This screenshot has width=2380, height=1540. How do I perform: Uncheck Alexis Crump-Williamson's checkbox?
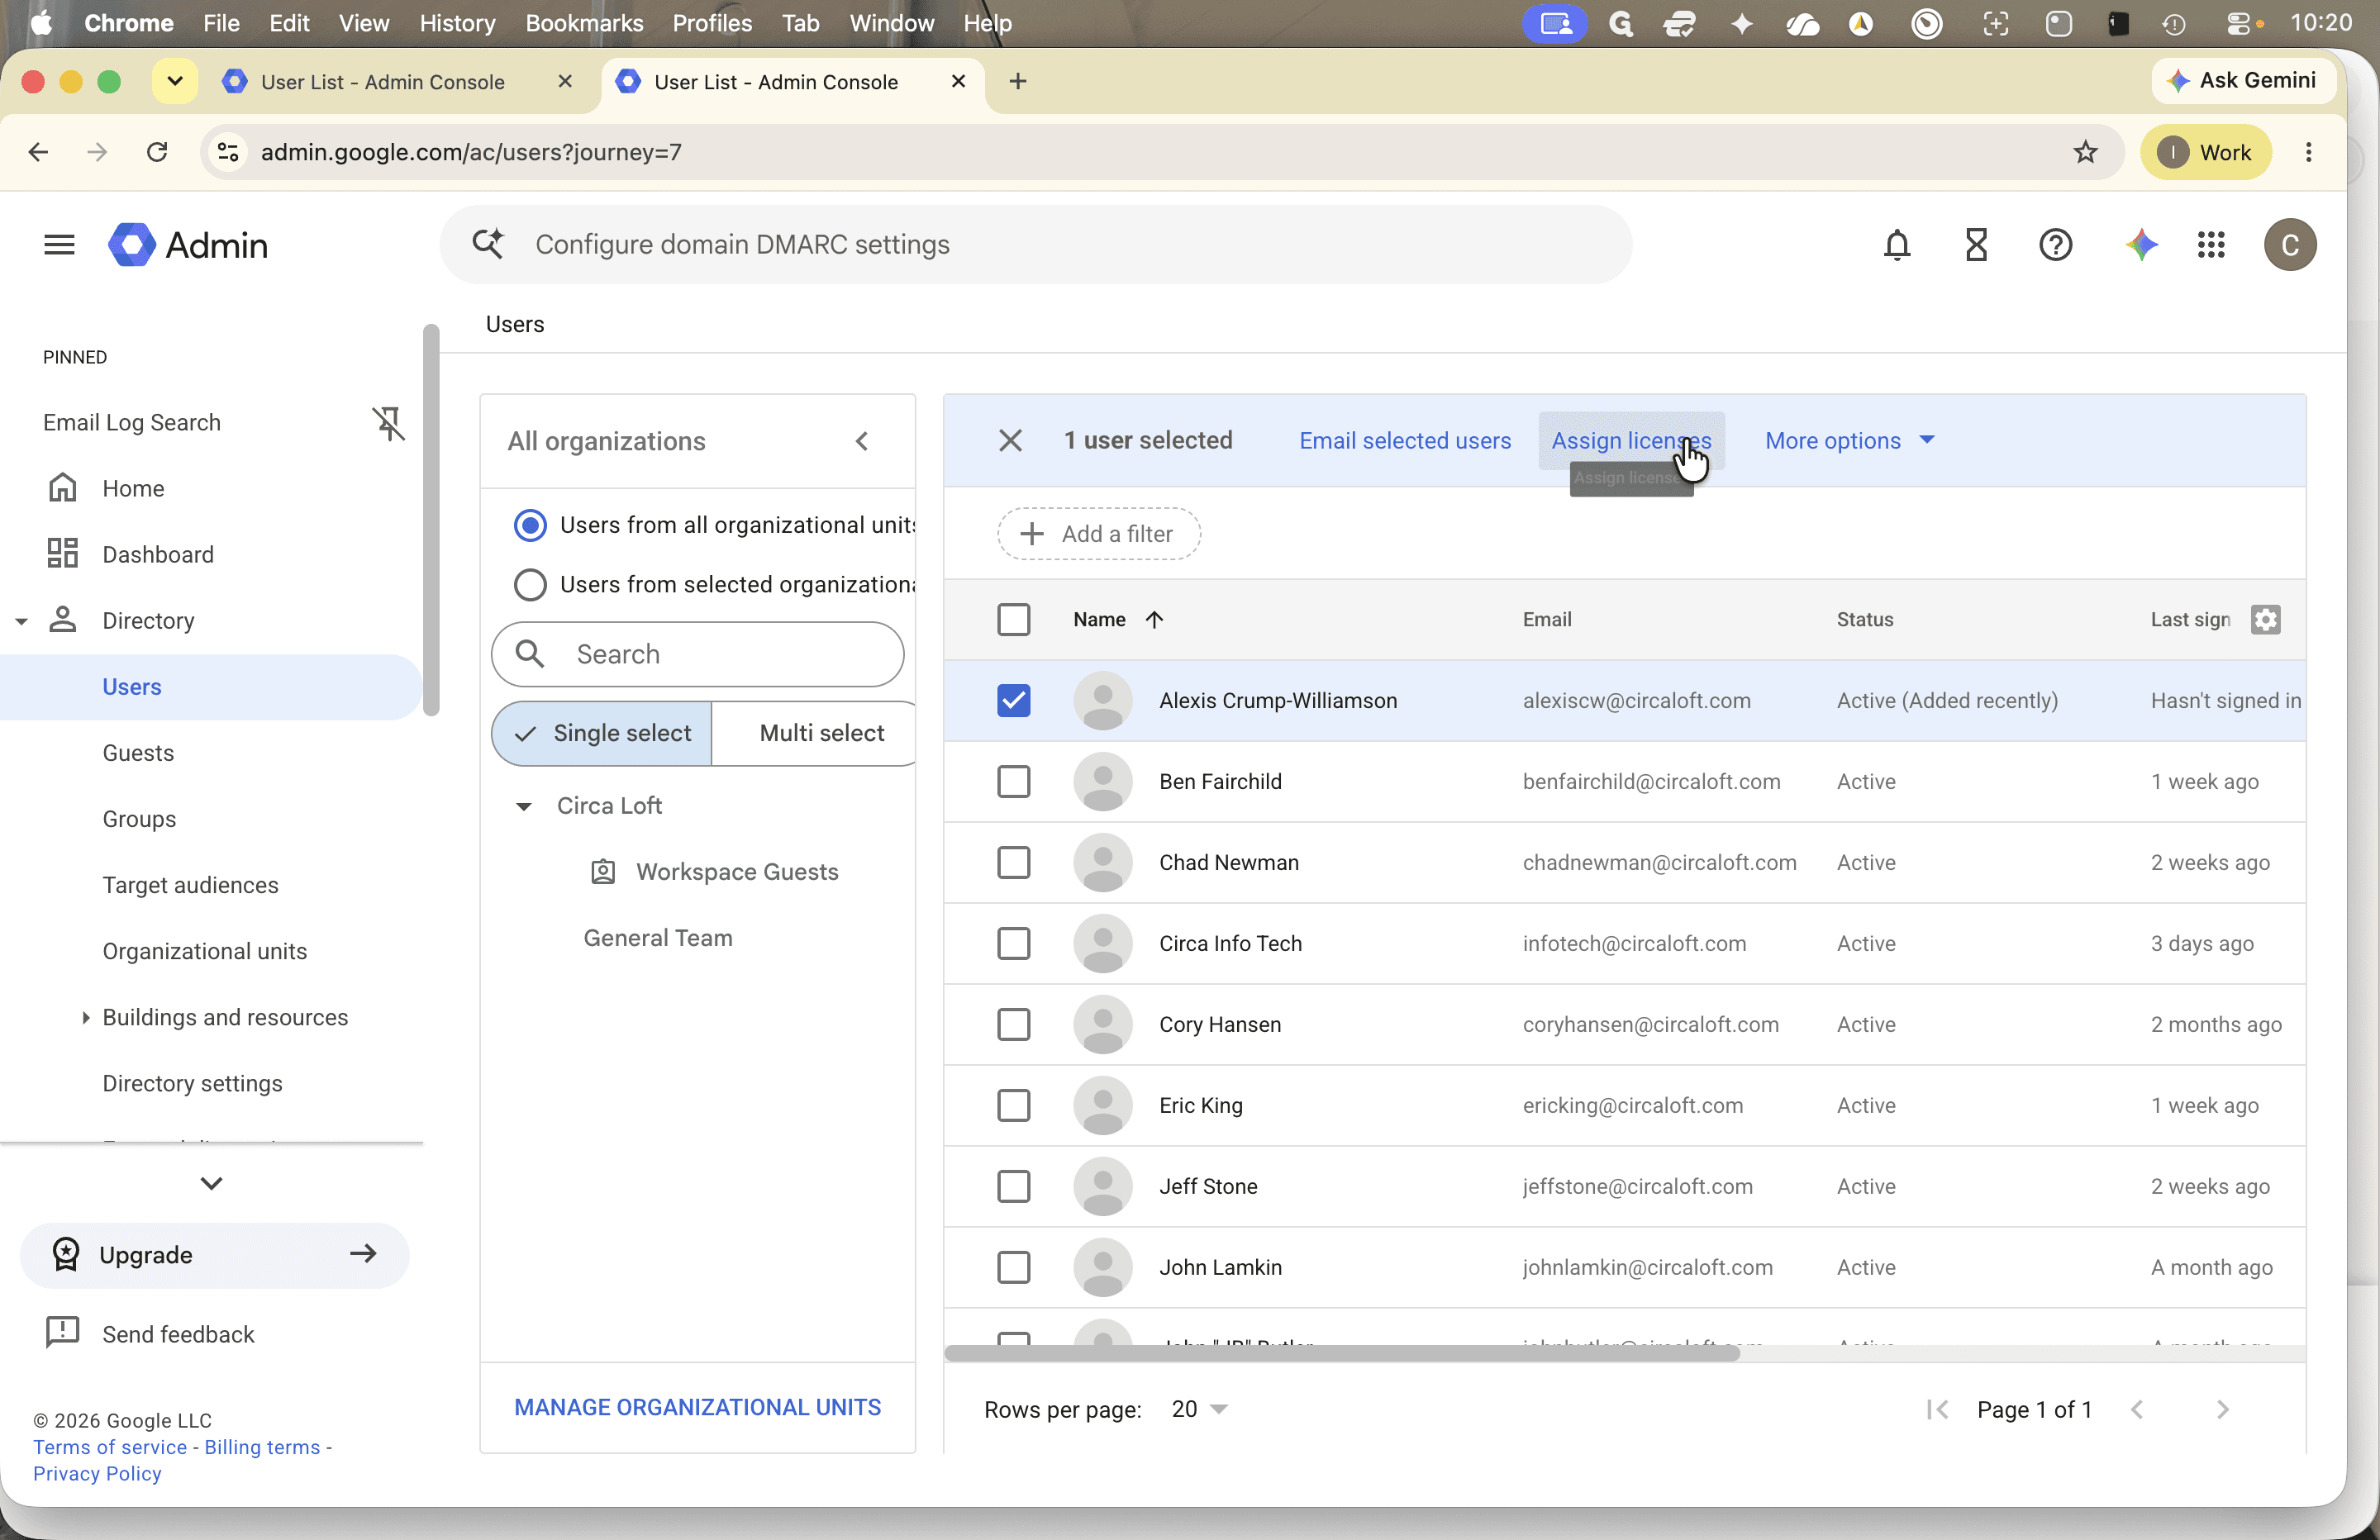pos(1013,701)
